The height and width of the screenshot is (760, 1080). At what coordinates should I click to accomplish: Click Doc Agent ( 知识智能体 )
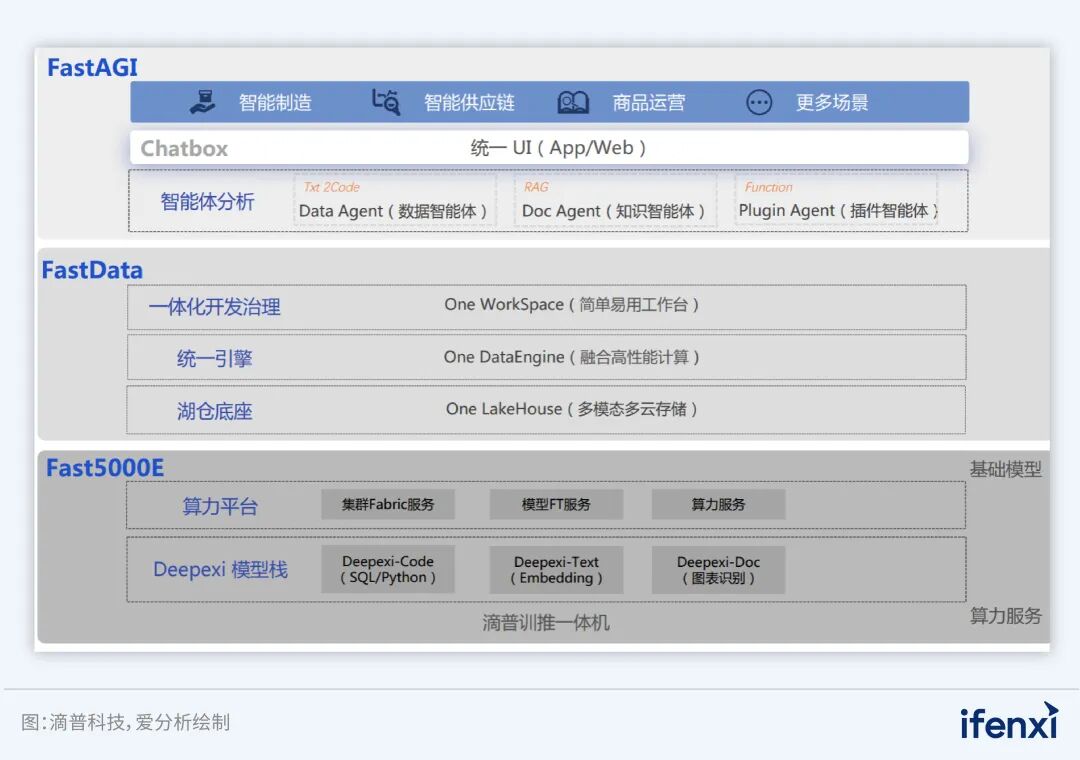point(613,211)
